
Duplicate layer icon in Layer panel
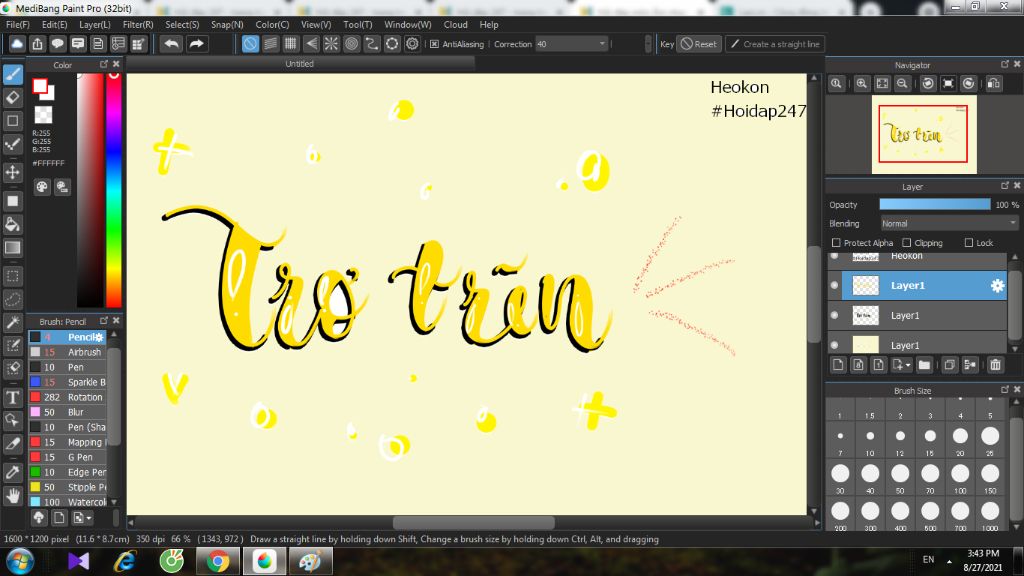[950, 365]
